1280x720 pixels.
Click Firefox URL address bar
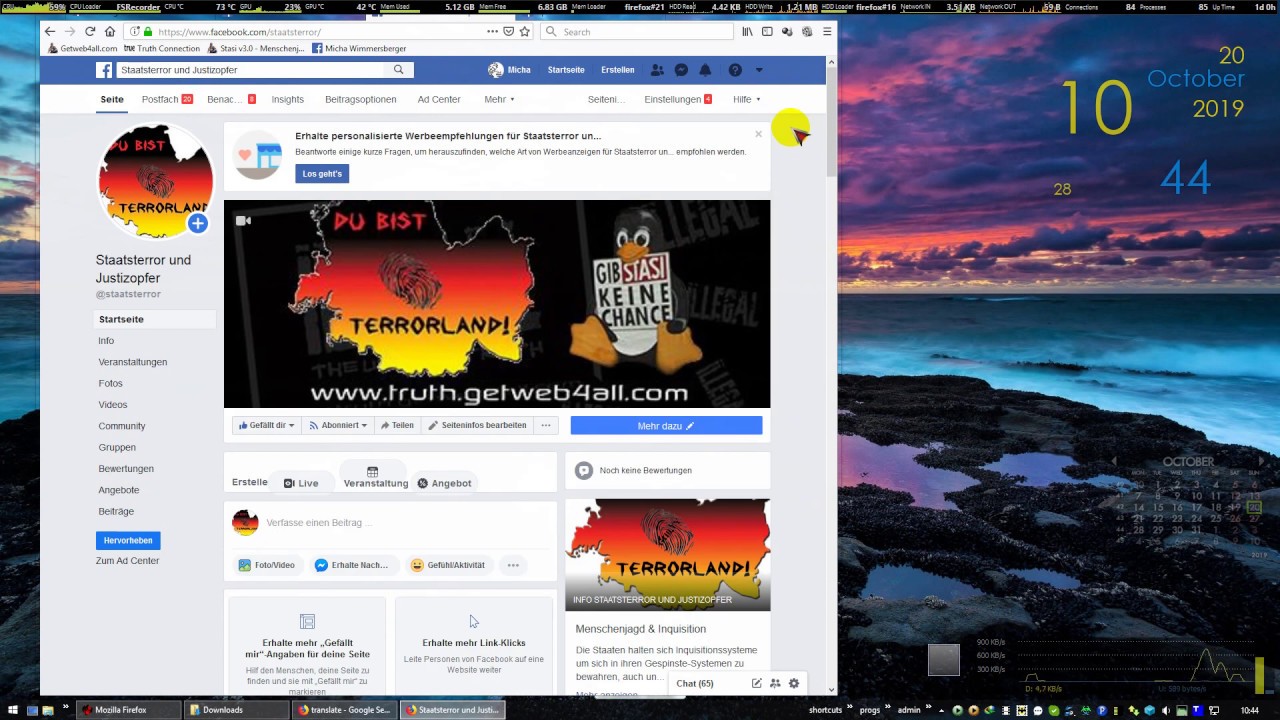[x=320, y=32]
